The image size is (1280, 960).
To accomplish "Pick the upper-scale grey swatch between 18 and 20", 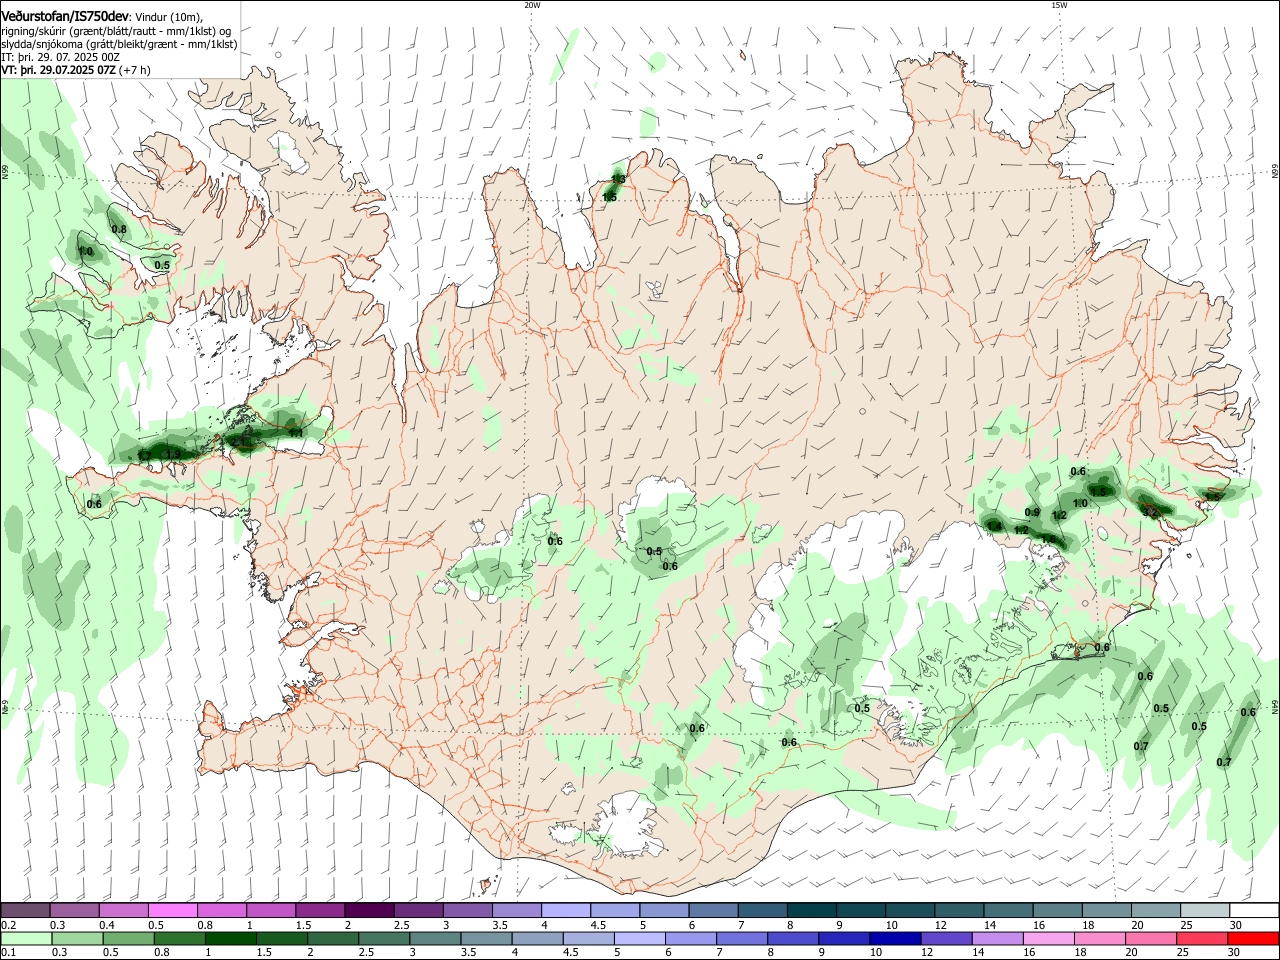I will tap(1106, 910).
